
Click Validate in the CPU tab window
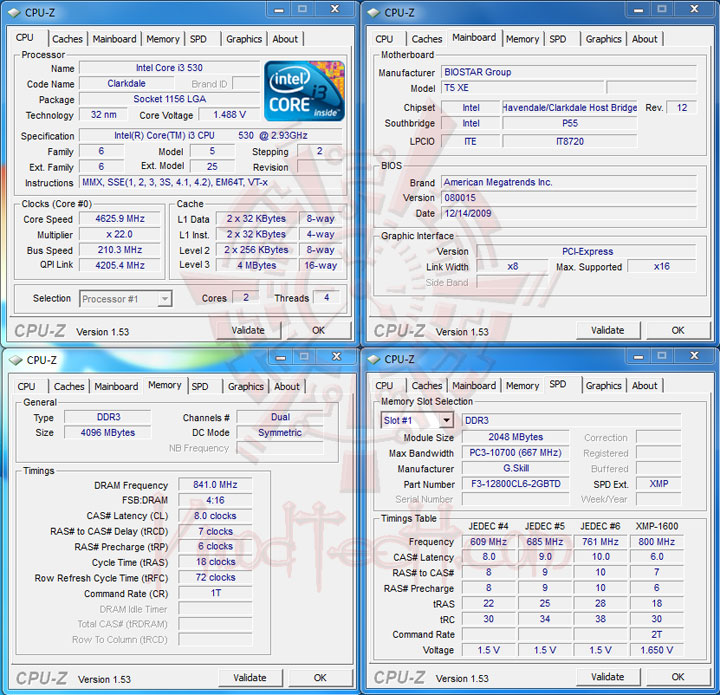(x=248, y=330)
